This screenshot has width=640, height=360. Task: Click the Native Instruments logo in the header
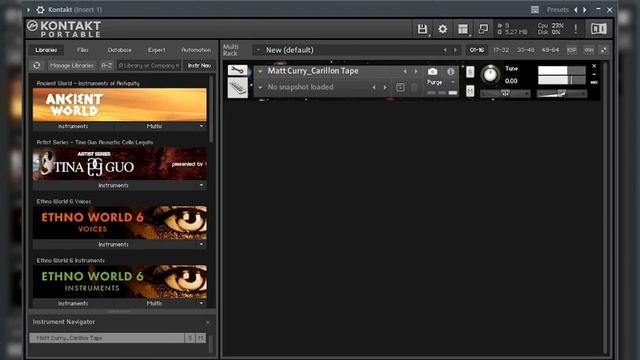pyautogui.click(x=599, y=29)
